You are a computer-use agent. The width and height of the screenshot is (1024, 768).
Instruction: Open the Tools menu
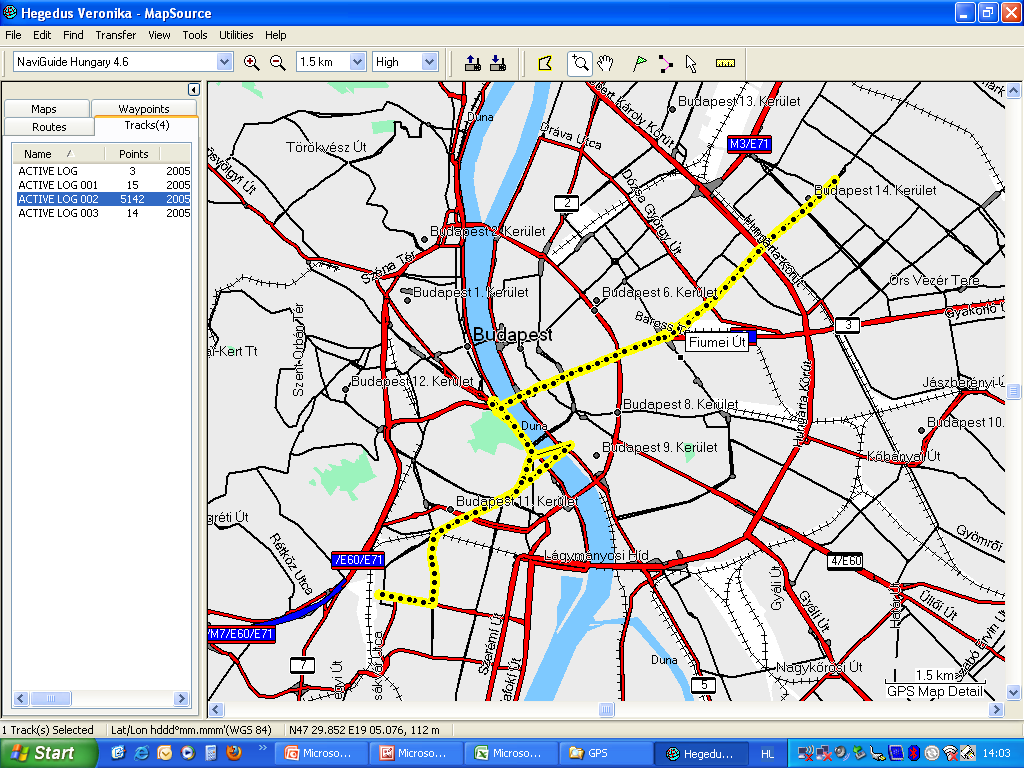point(195,35)
